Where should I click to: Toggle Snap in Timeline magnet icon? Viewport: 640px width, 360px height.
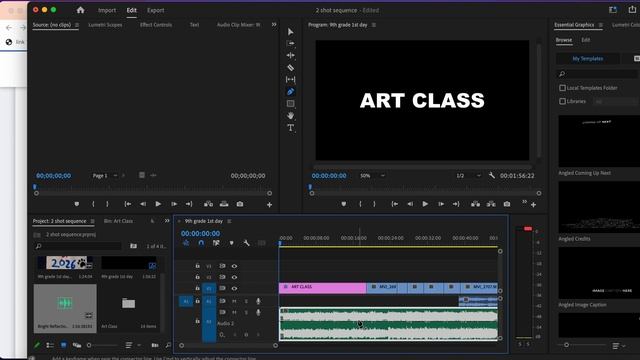[x=201, y=243]
